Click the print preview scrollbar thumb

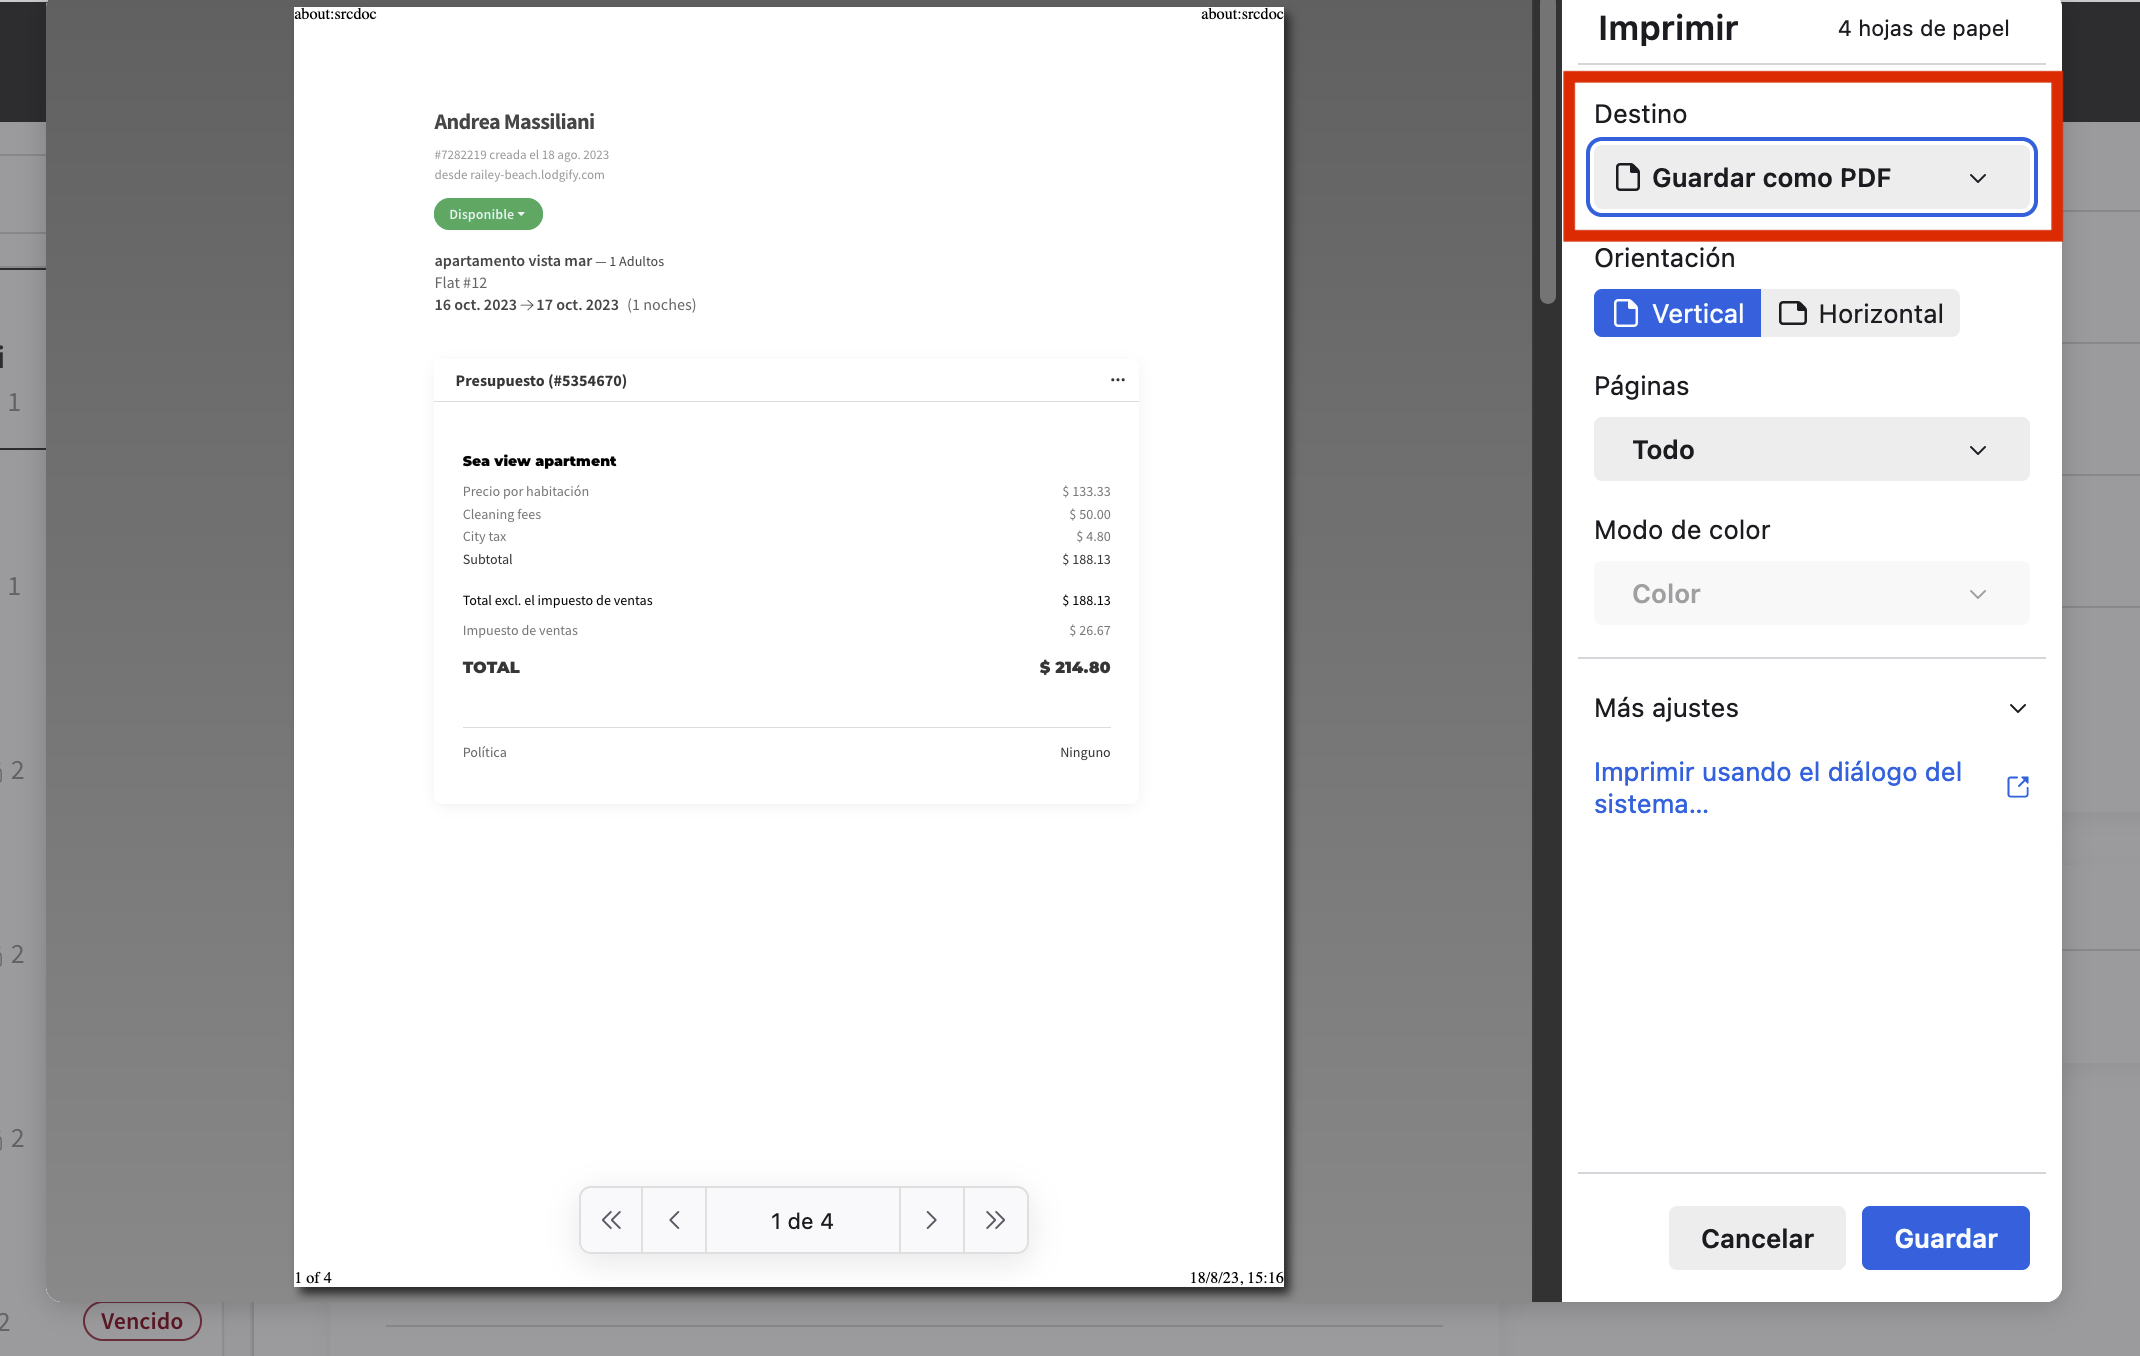[1547, 150]
